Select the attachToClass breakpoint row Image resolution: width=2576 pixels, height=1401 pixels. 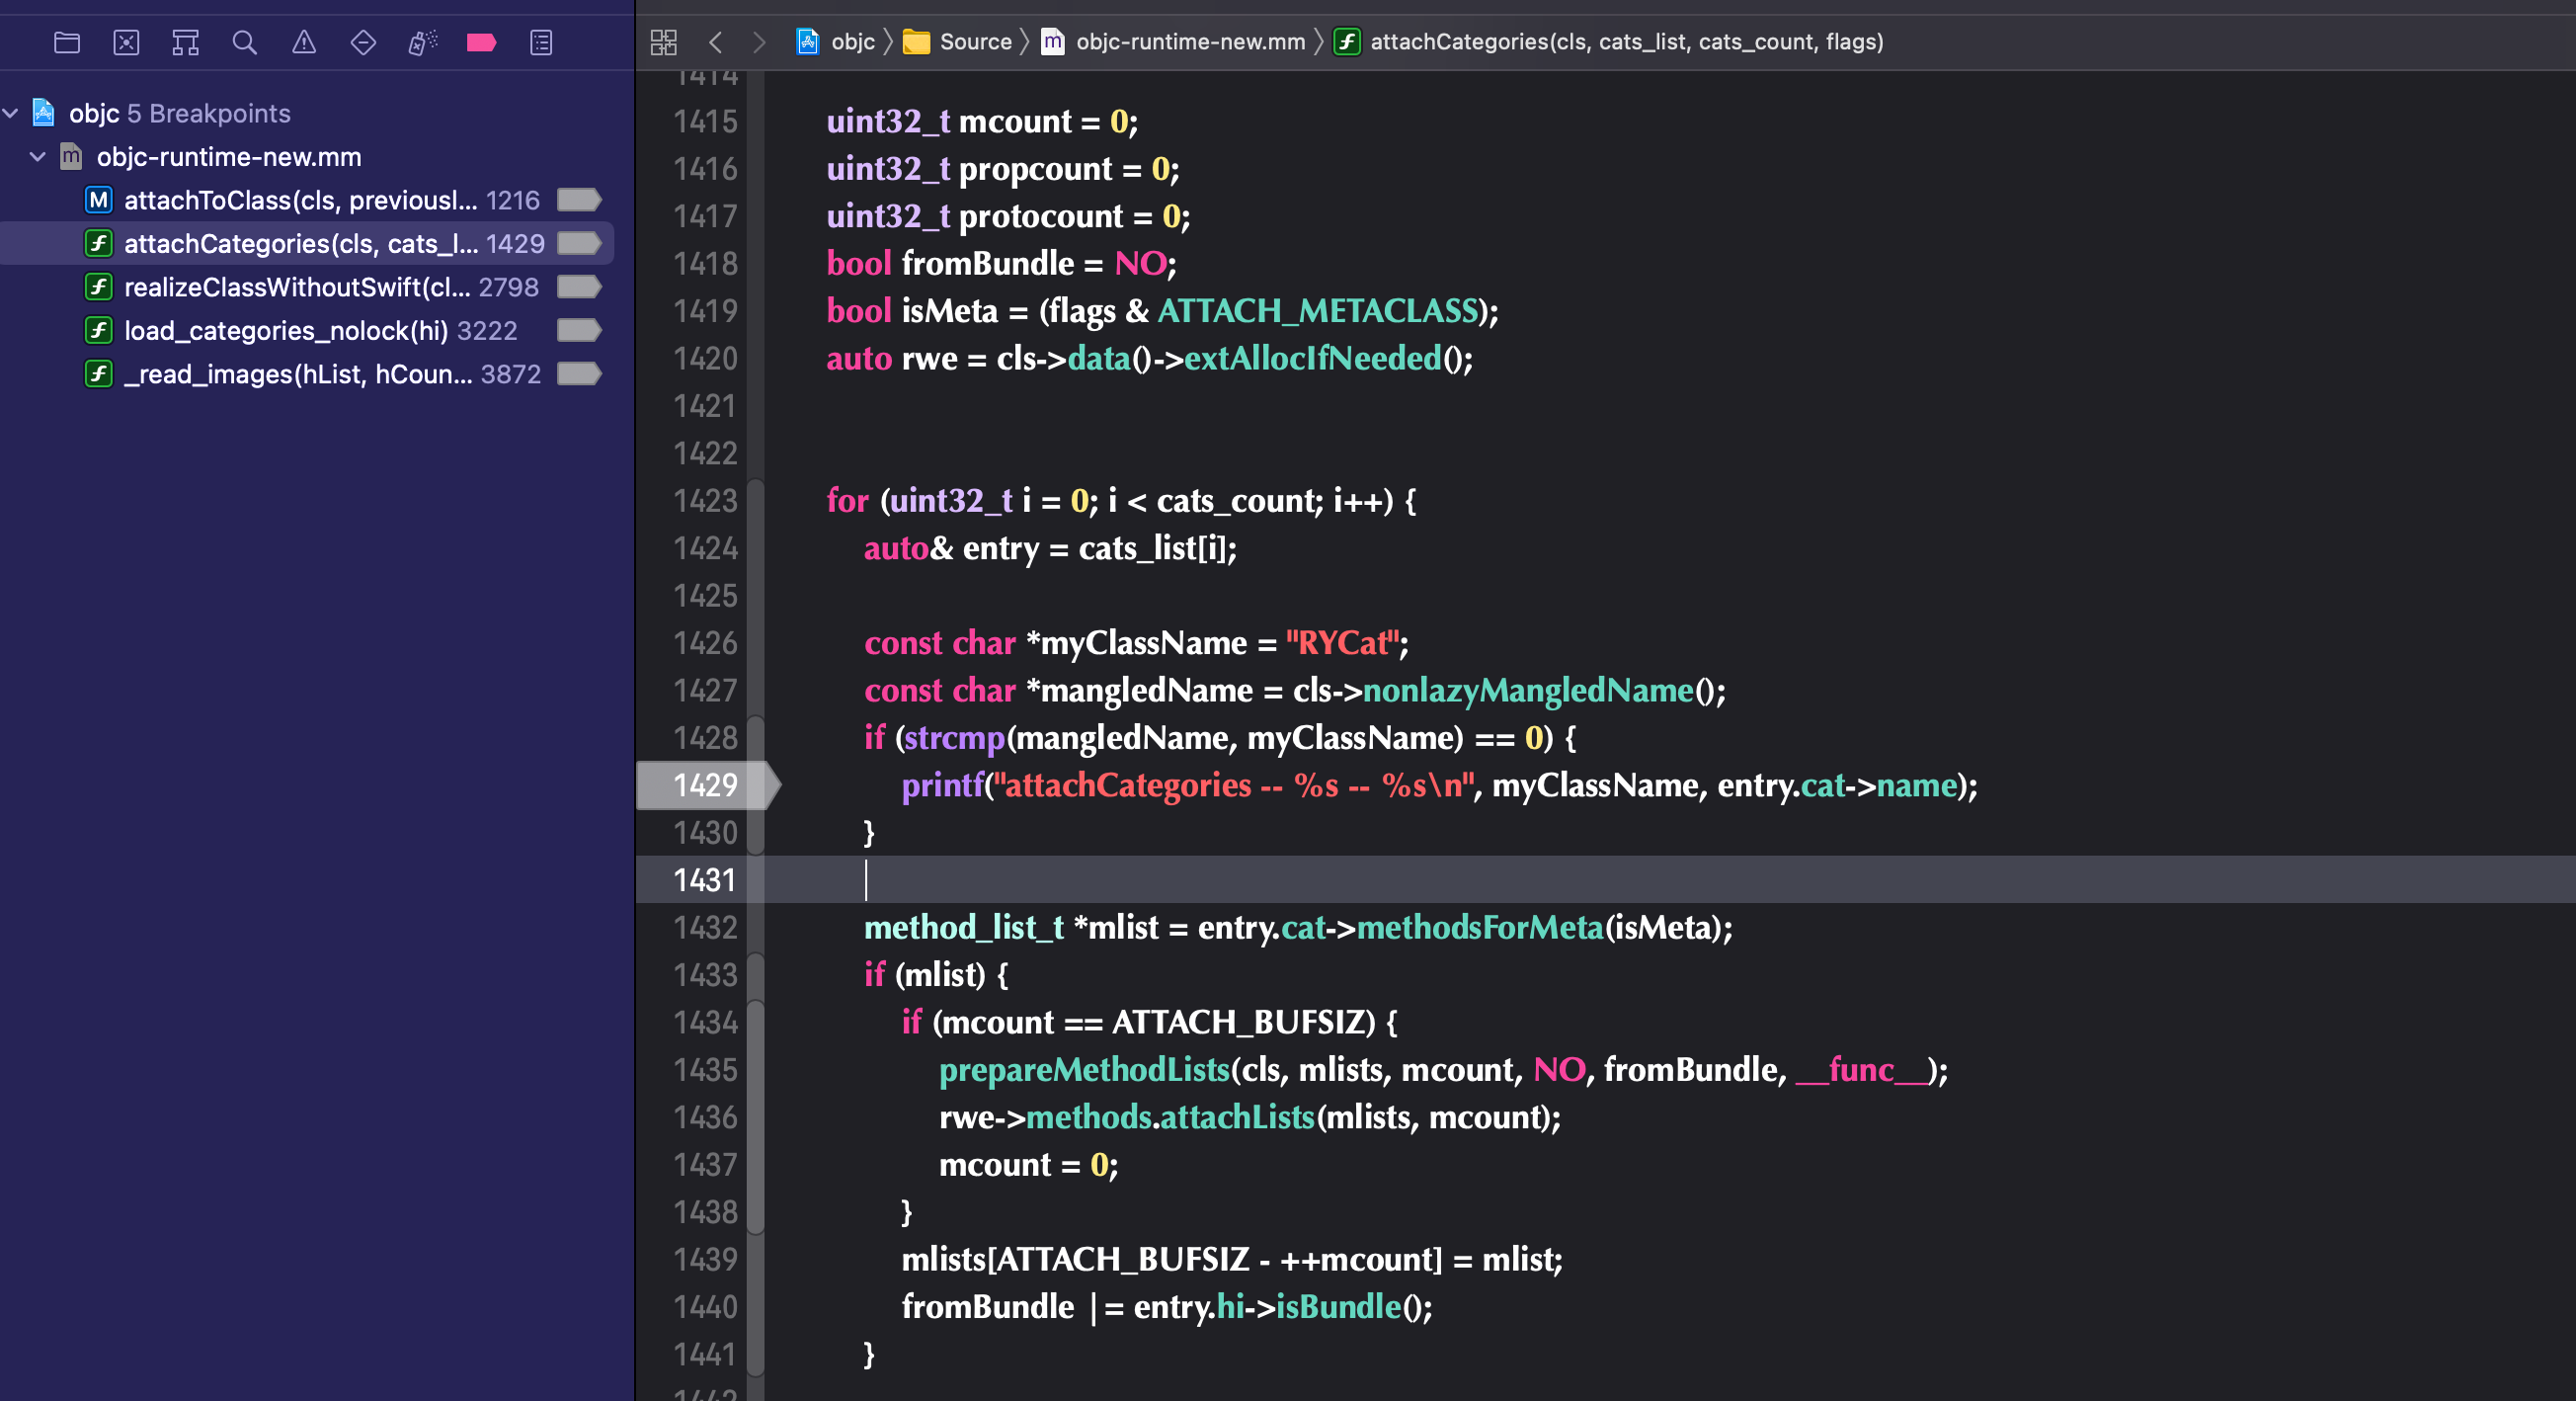(307, 200)
